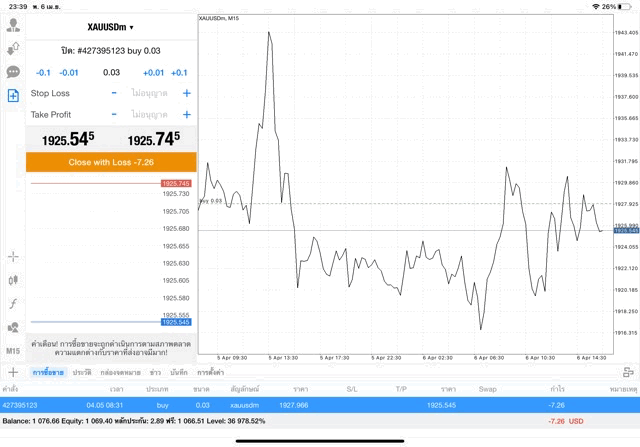The width and height of the screenshot is (640, 447).
Task: Decrease volume by -0.01
Action: (x=69, y=73)
